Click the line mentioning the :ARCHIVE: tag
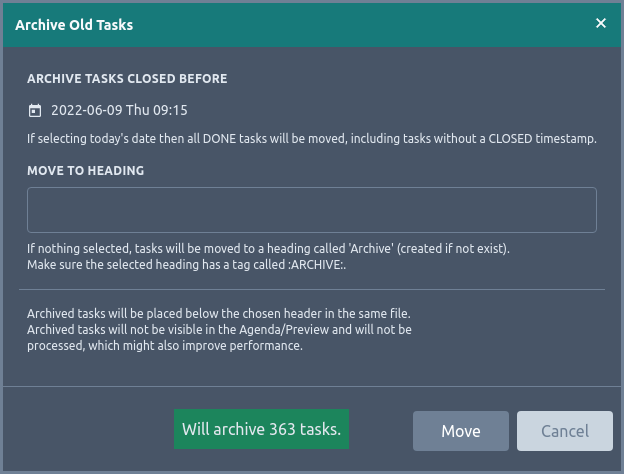Screen dimensions: 624x474 coord(186,265)
